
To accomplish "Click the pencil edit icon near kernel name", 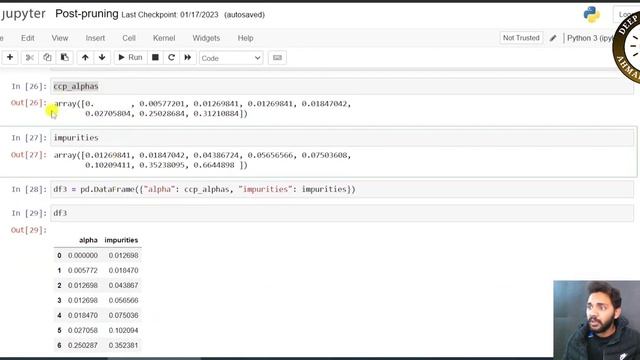I will 553,38.
